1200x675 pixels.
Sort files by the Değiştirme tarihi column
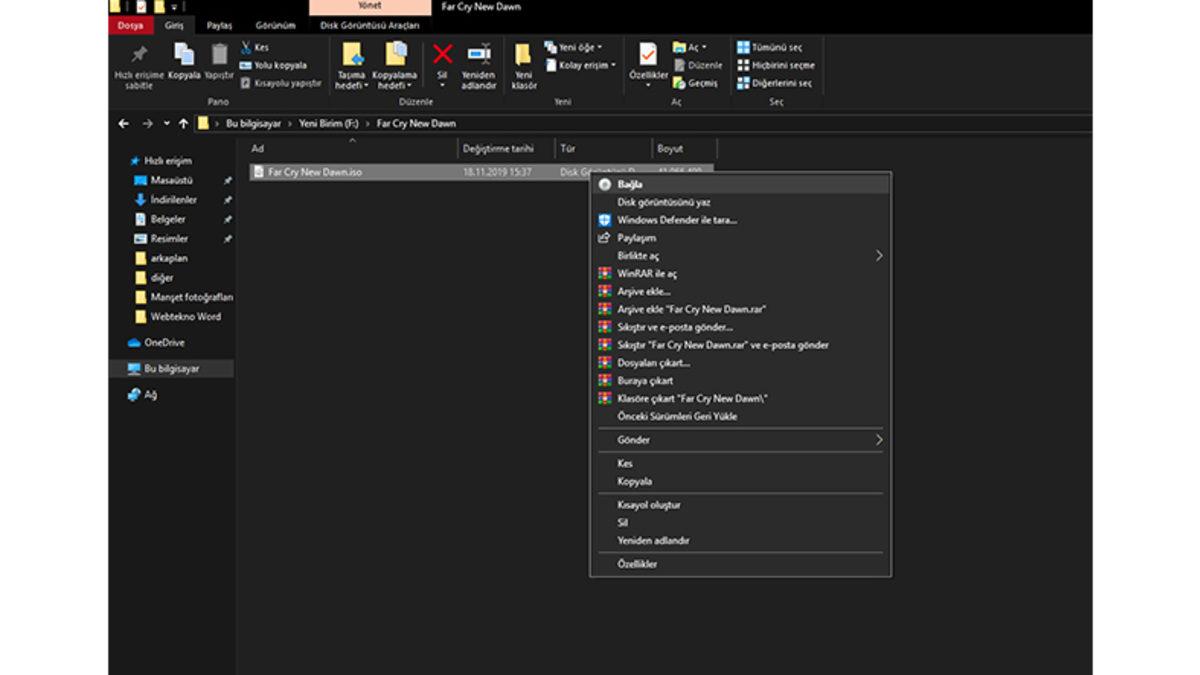point(498,149)
